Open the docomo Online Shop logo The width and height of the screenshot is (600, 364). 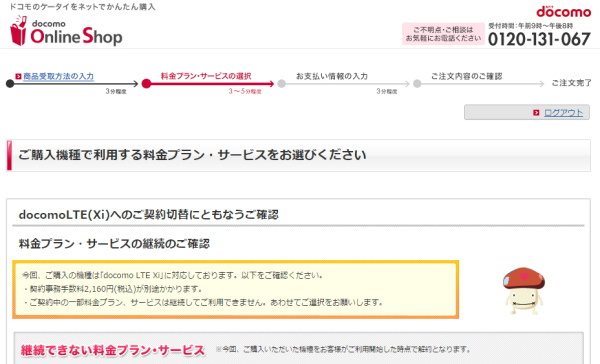point(66,31)
